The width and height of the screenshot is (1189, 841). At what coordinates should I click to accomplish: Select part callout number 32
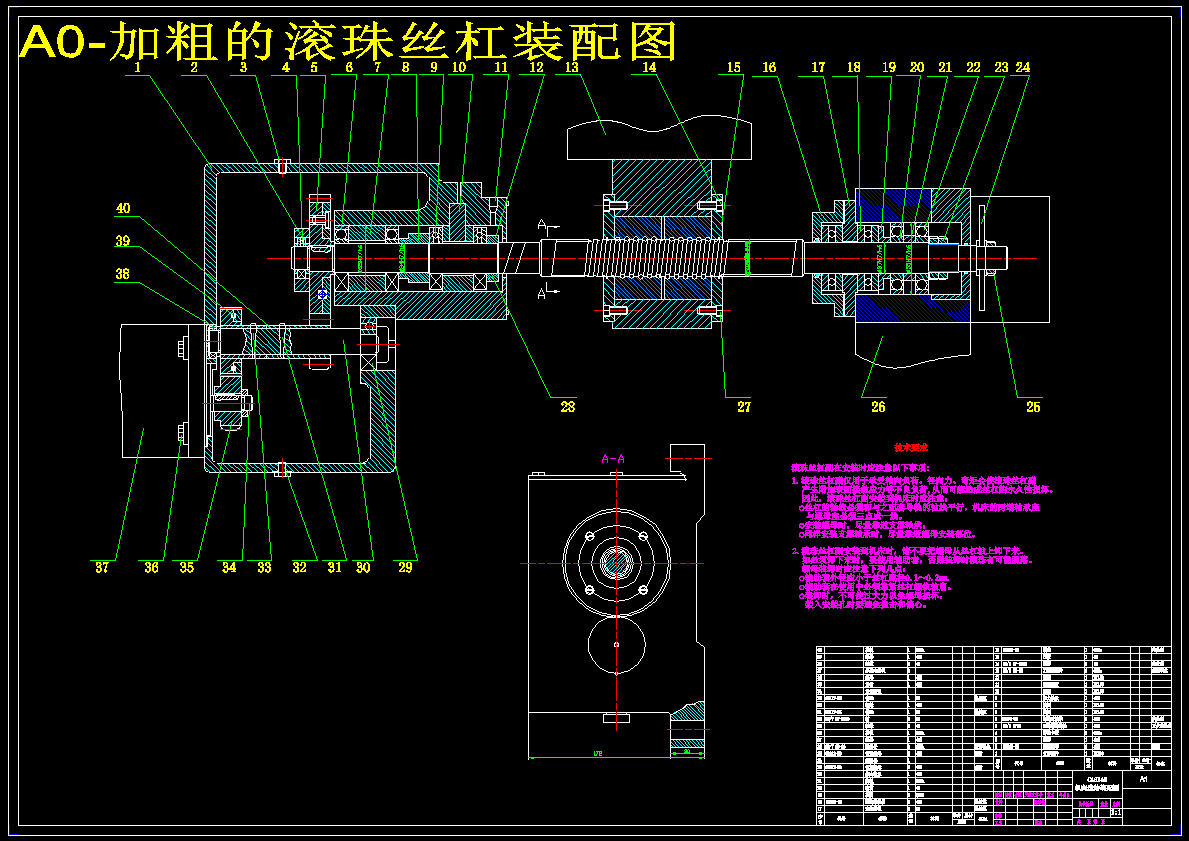point(300,566)
